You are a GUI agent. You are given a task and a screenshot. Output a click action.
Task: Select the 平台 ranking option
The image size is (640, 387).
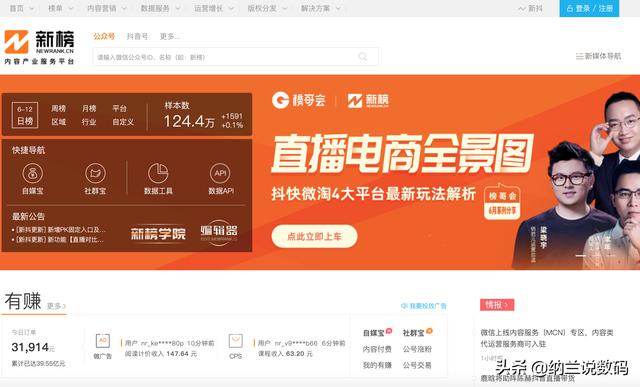(x=120, y=109)
